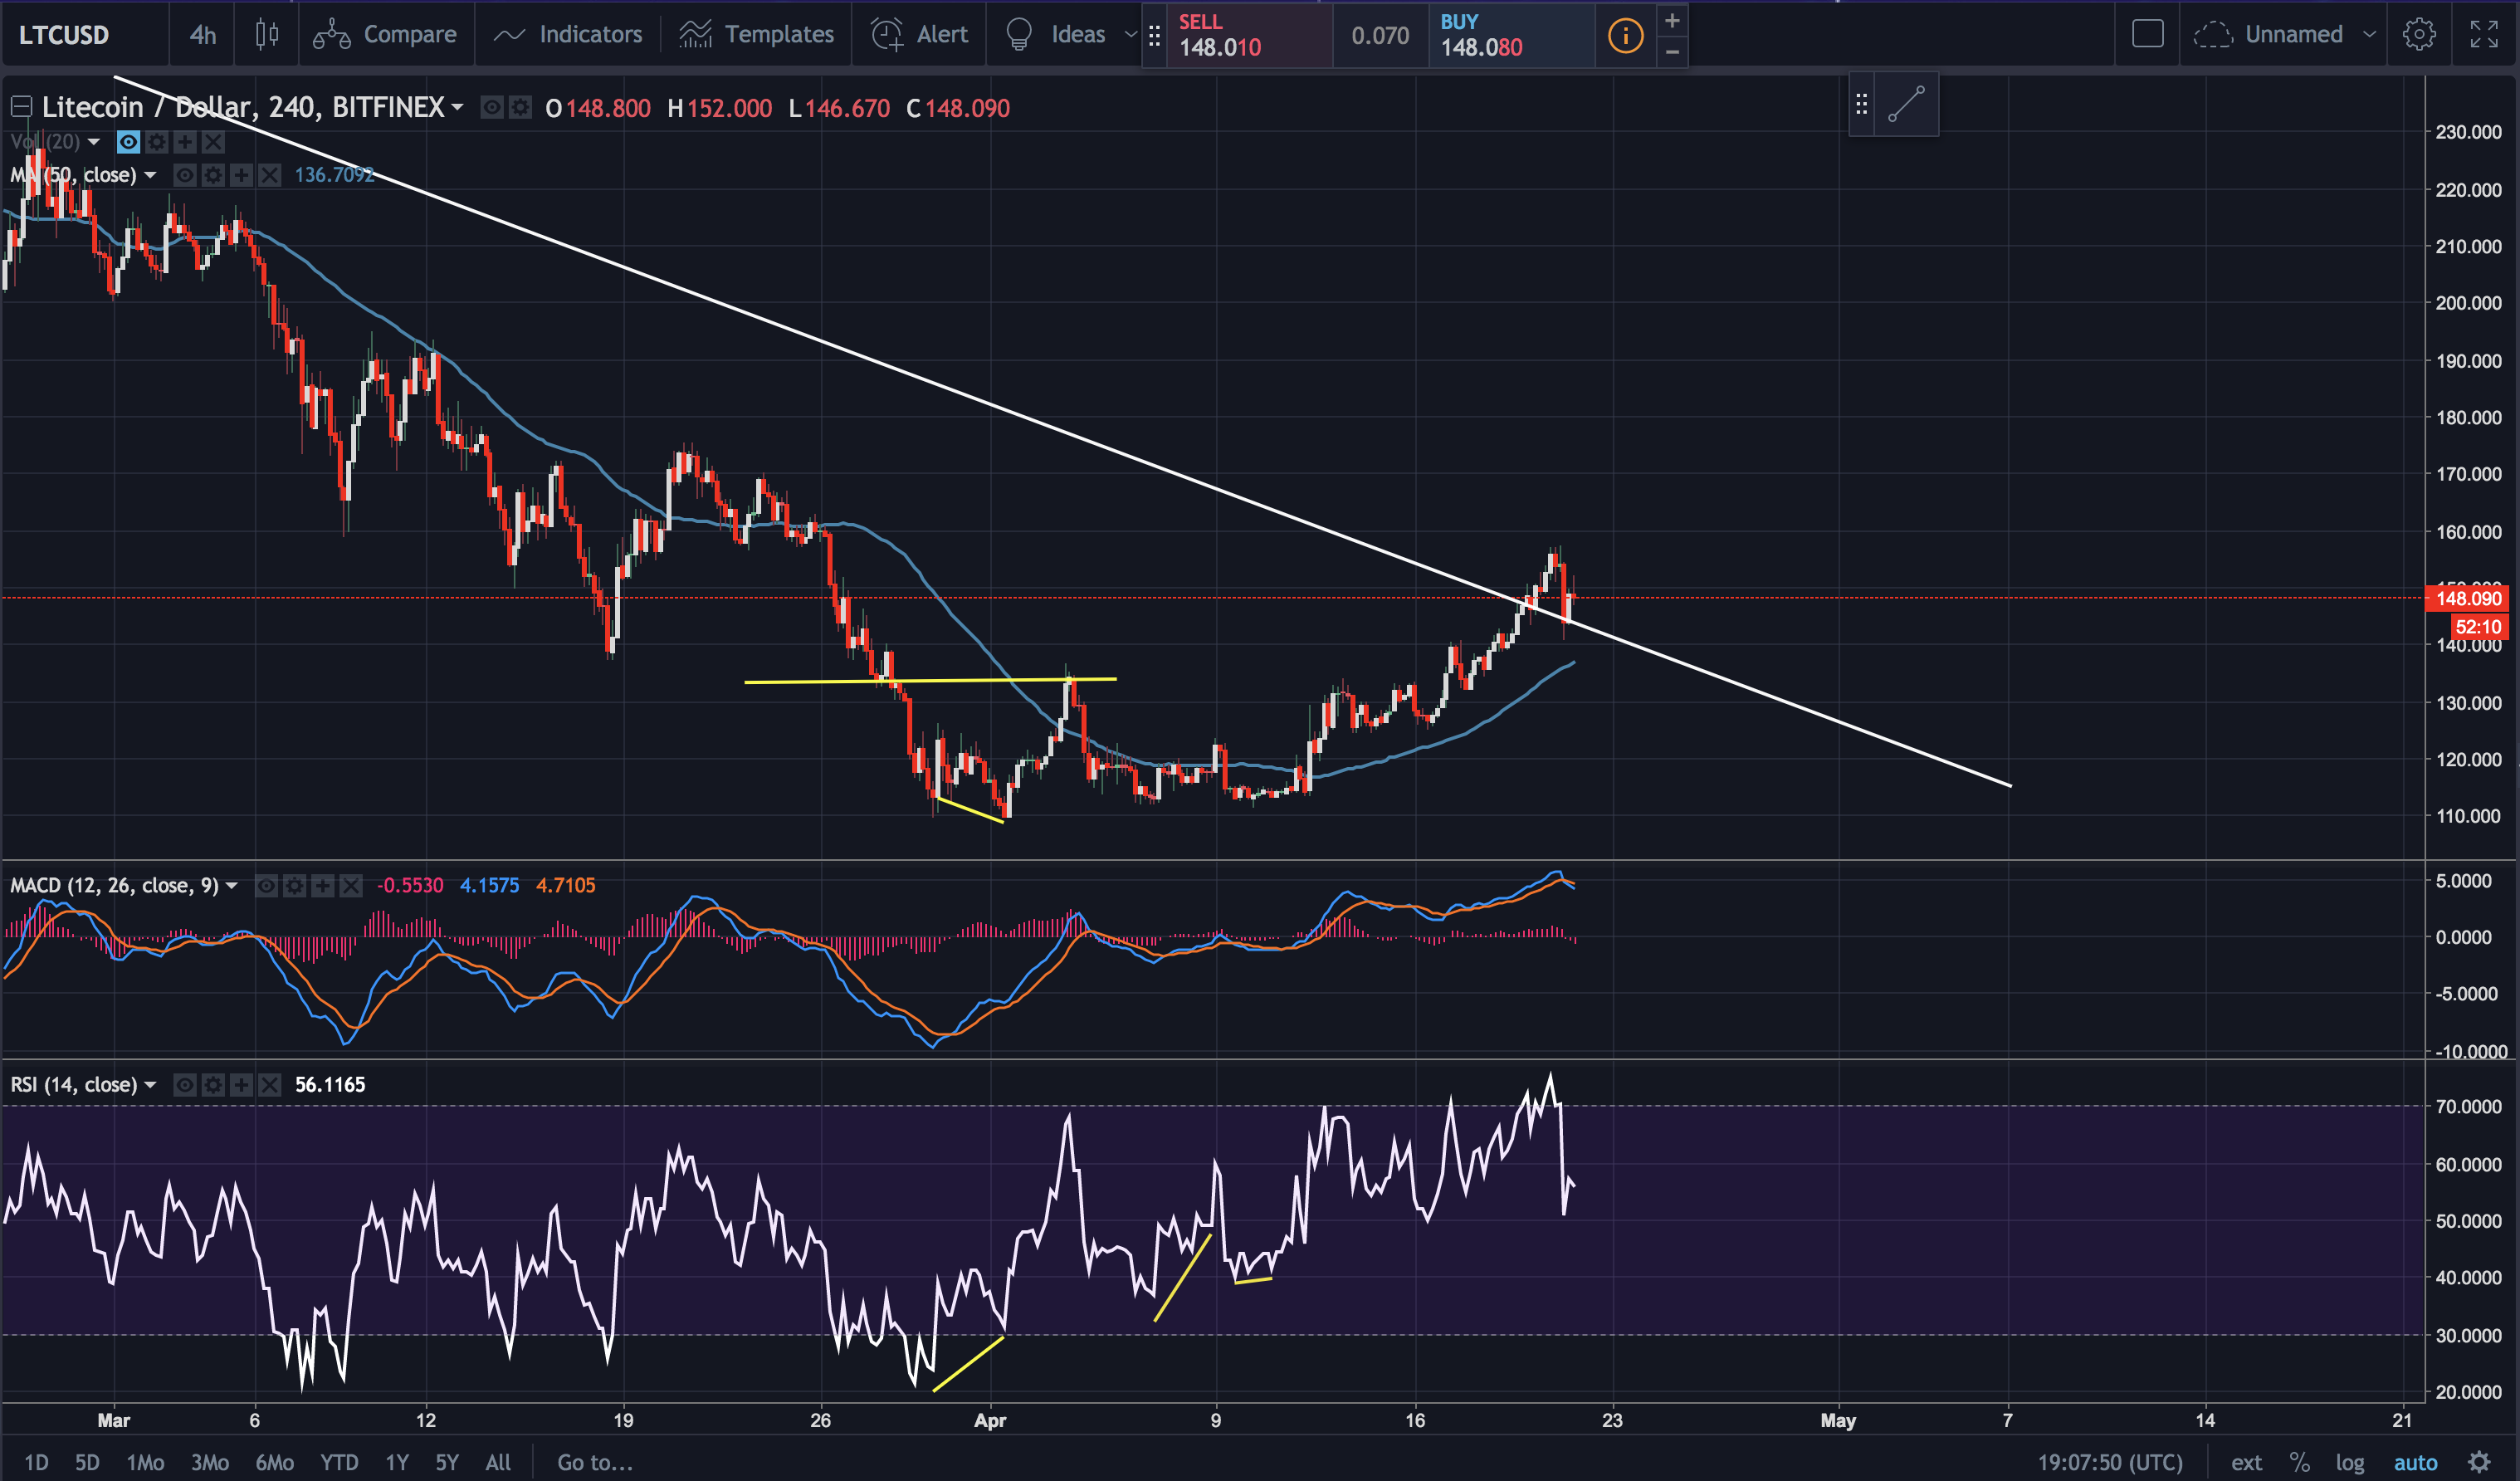Open chart properties gear in top bar
The height and width of the screenshot is (1481, 2520).
2418,35
